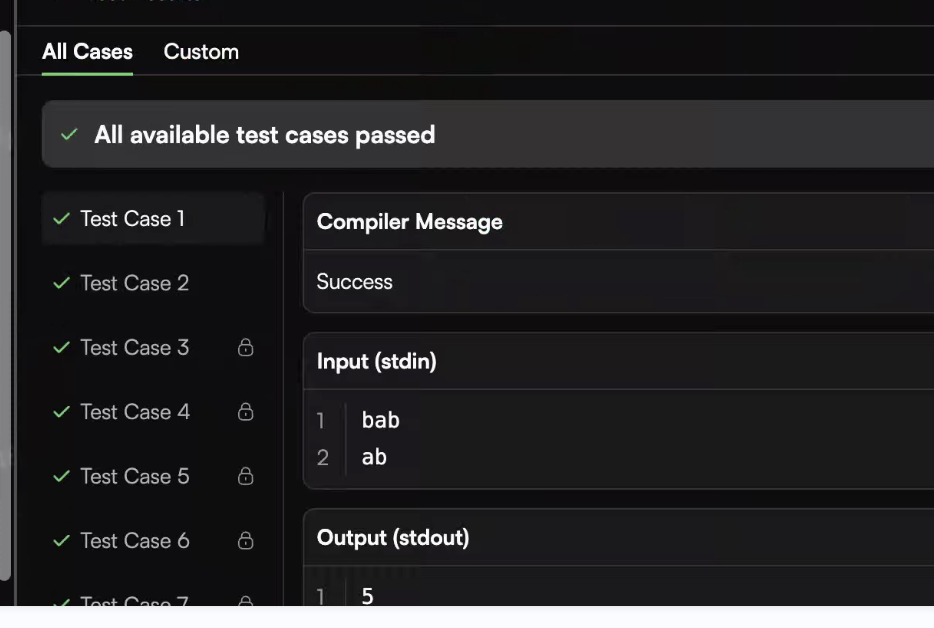Click the lock icon on Test Case 4

click(245, 411)
